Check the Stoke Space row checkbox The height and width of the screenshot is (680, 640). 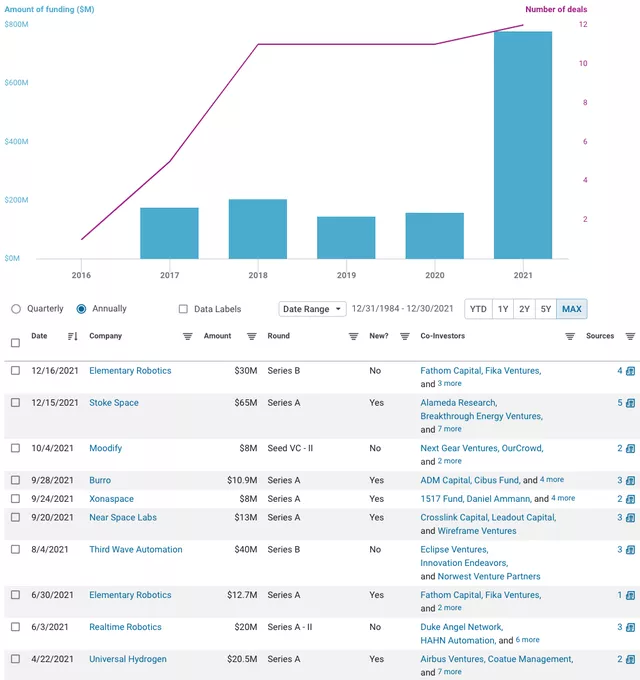(x=16, y=402)
